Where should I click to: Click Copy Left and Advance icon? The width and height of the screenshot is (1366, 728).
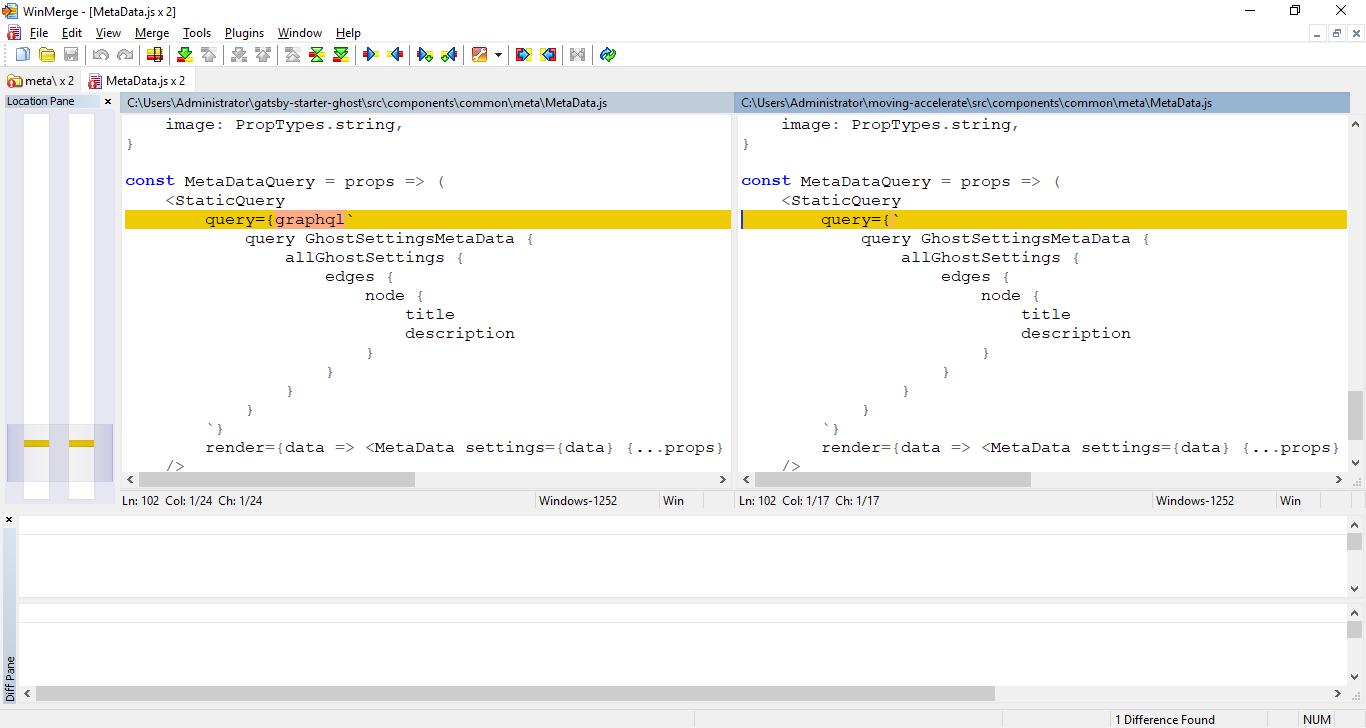(x=449, y=54)
